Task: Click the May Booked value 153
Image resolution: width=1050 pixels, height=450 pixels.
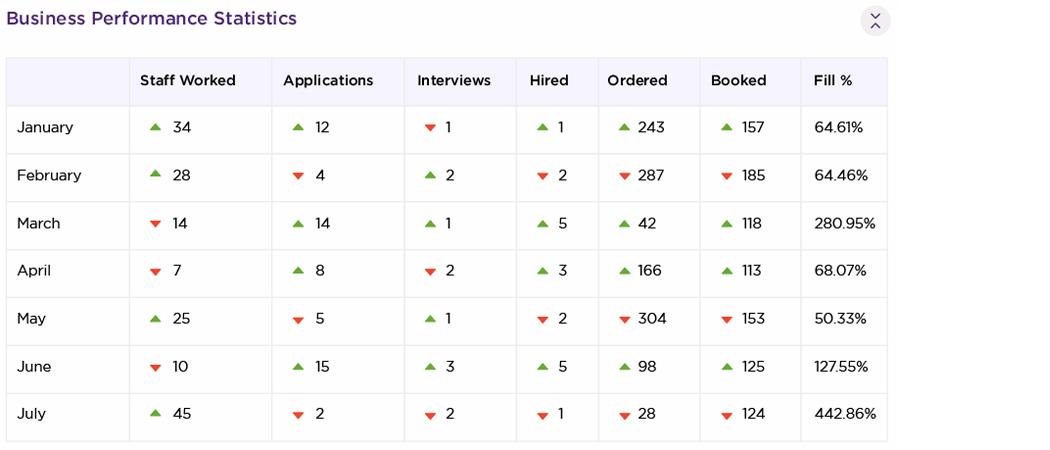Action: point(753,319)
